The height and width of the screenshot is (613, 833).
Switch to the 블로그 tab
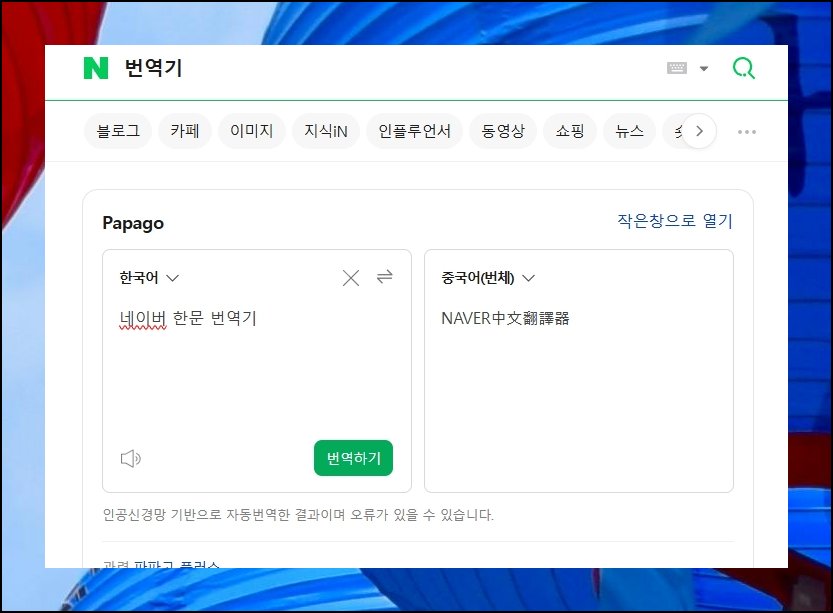(x=118, y=131)
